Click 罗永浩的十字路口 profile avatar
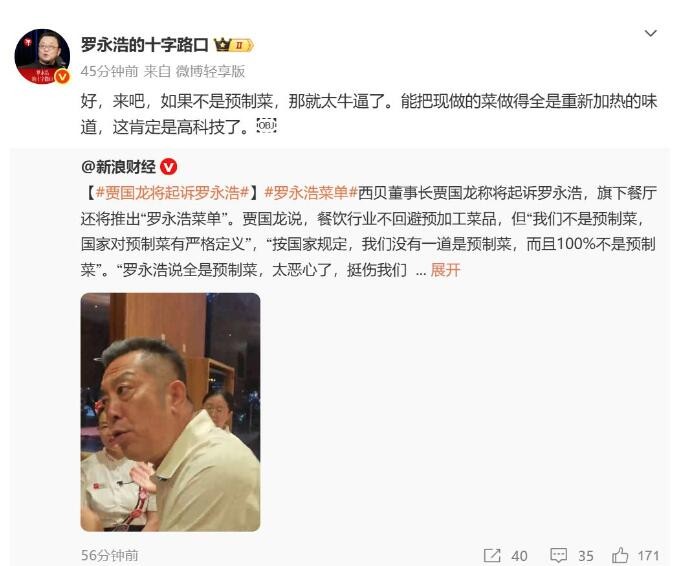The height and width of the screenshot is (566, 674). [42, 56]
